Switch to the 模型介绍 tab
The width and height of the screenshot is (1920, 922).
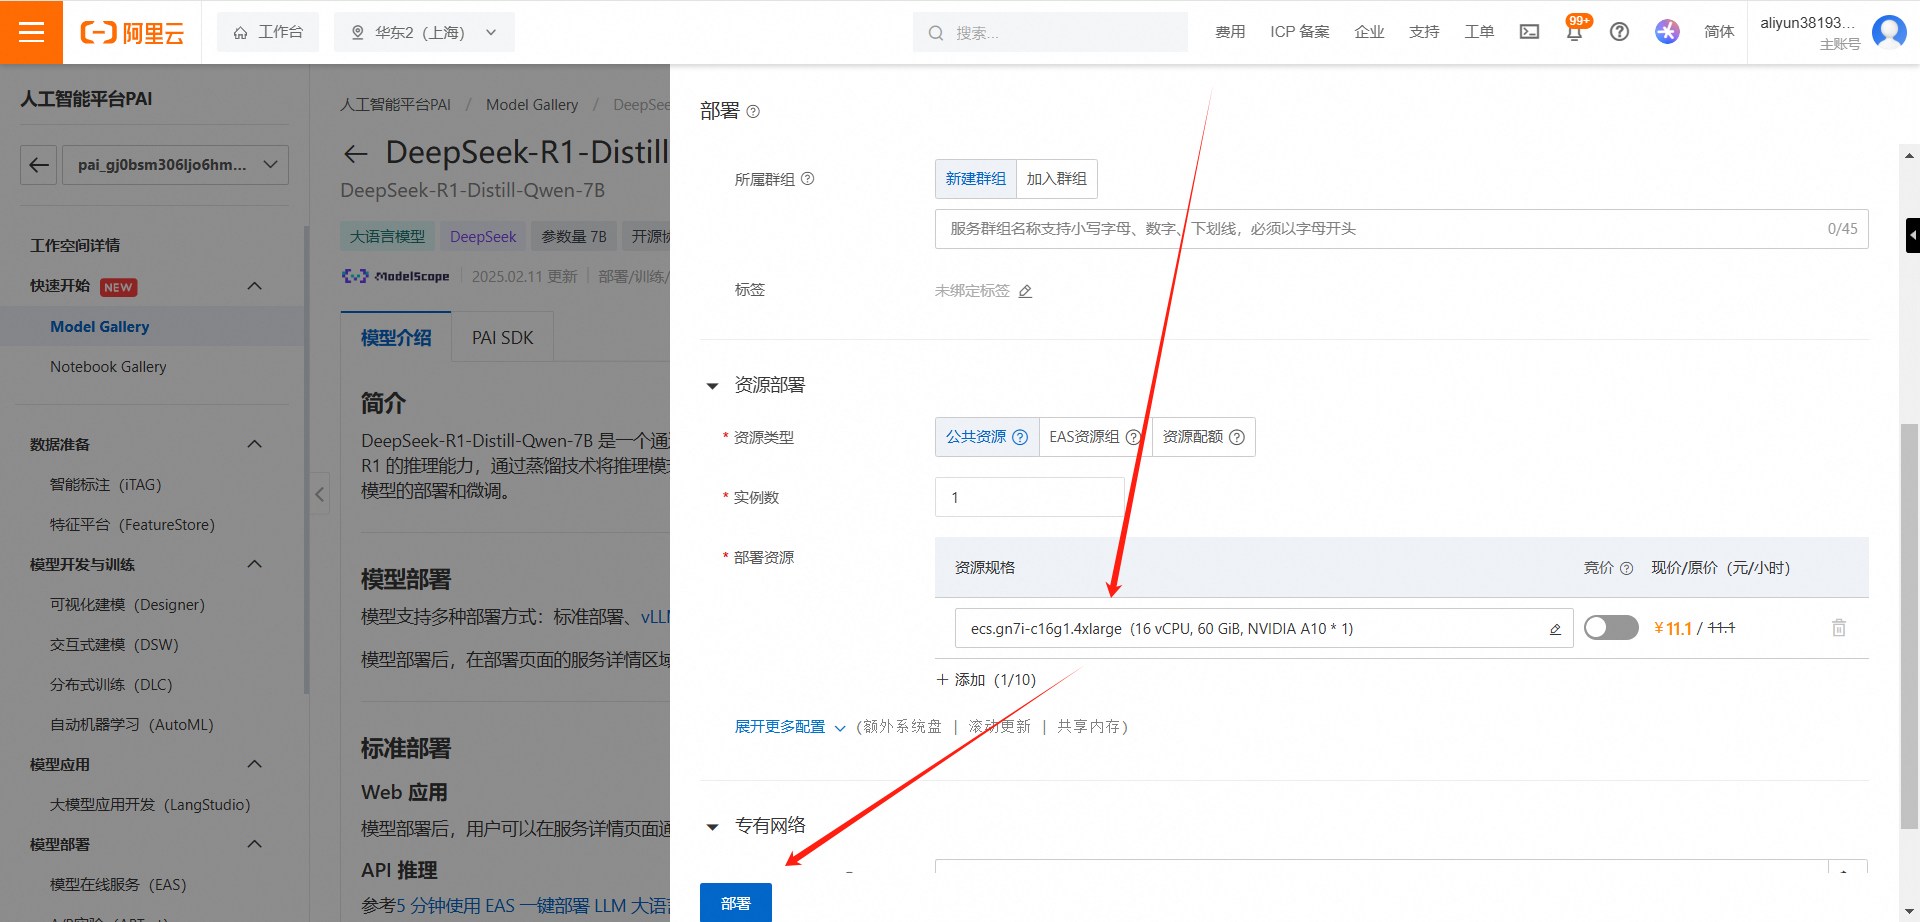coord(396,338)
